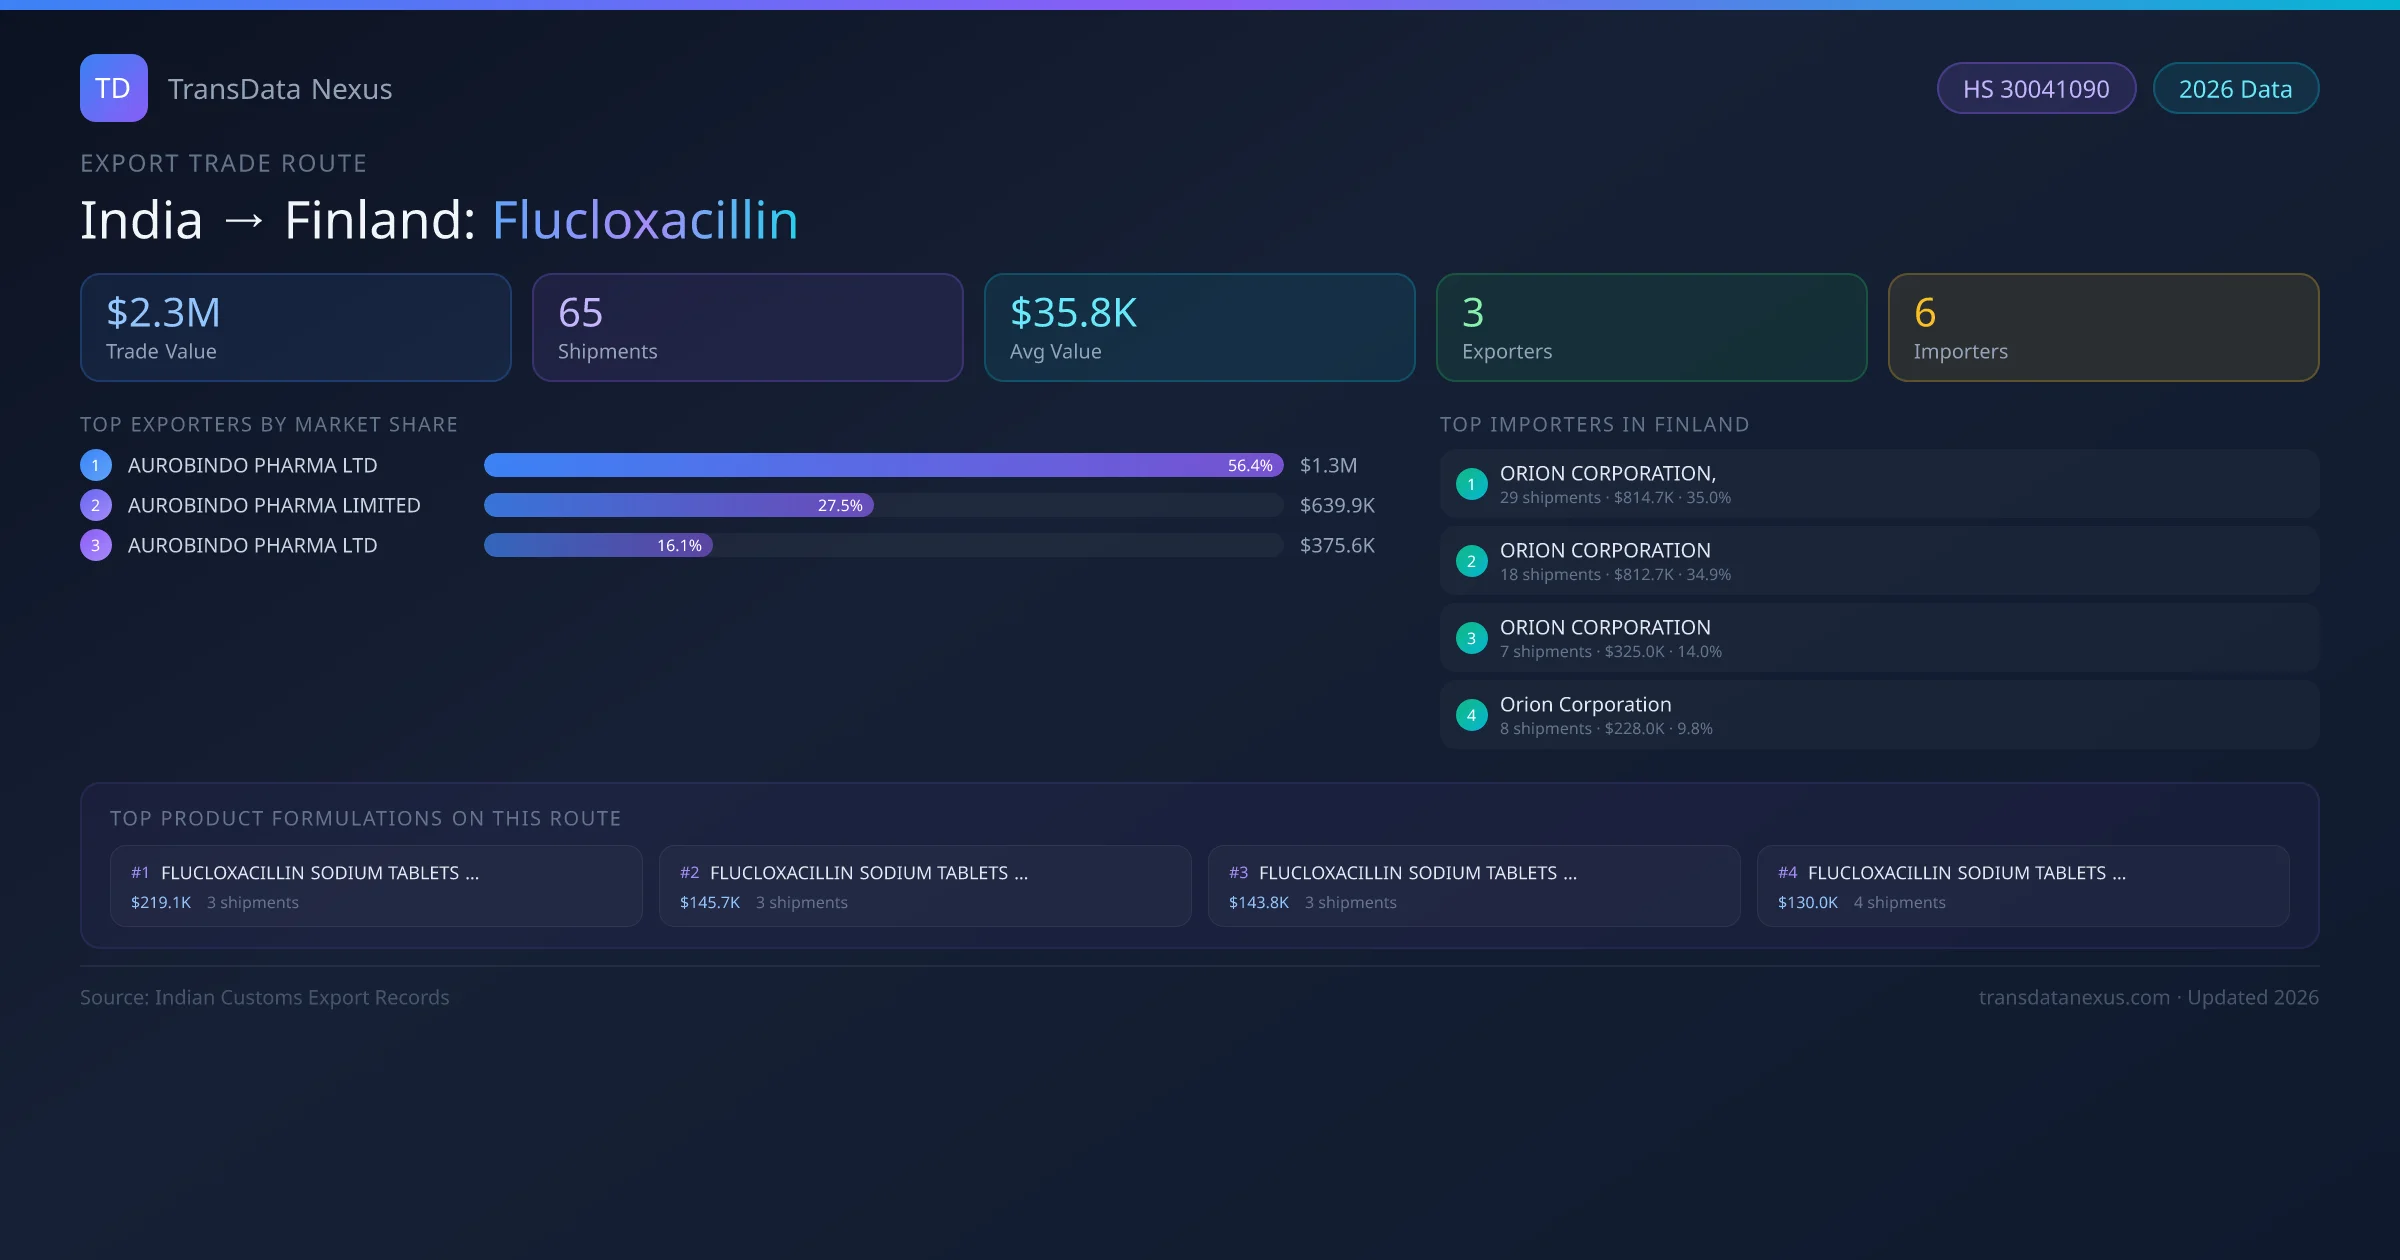2400x1260 pixels.
Task: Select rank badge 1 next to AUROBINDO PHARMA LTD
Action: click(x=95, y=464)
